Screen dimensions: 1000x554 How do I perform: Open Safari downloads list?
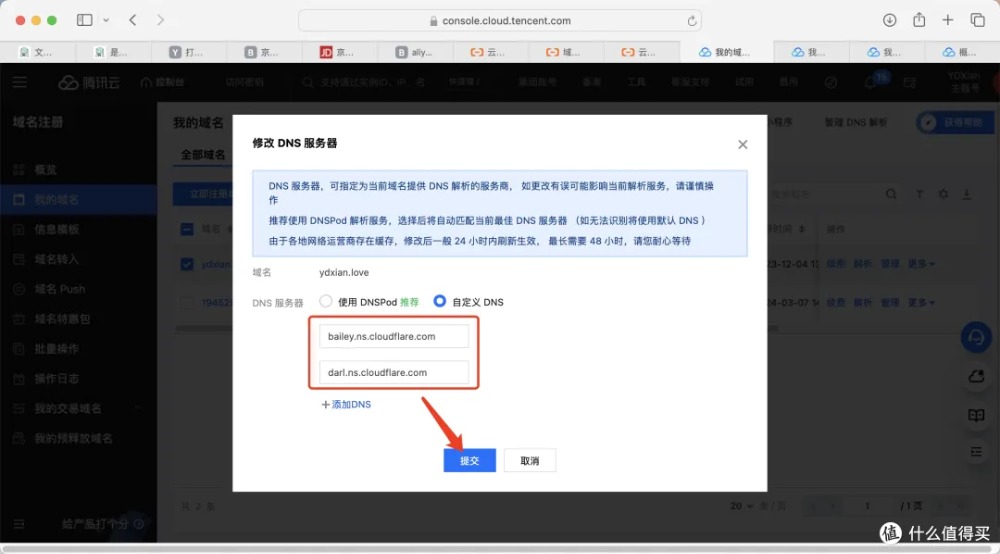click(x=889, y=20)
